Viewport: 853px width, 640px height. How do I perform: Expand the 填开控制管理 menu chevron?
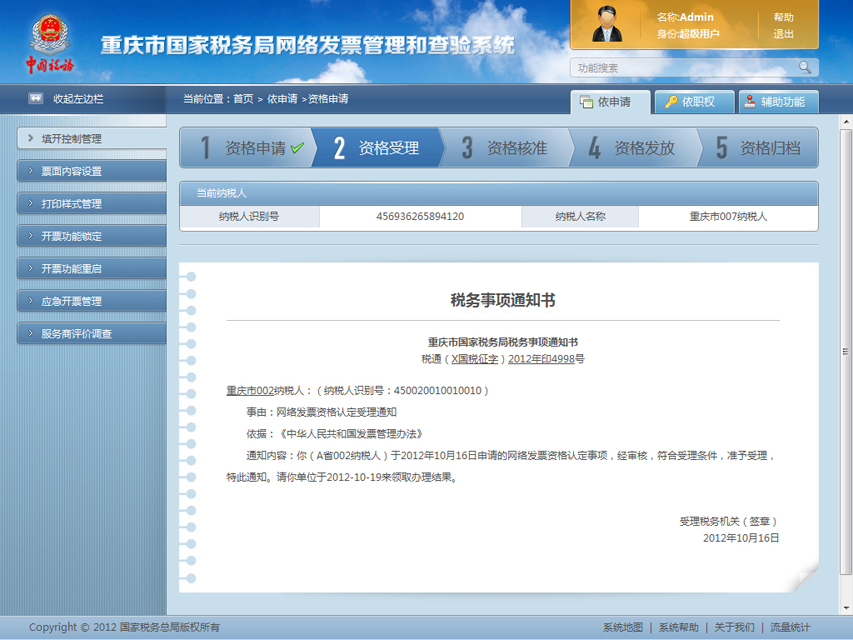coord(30,138)
